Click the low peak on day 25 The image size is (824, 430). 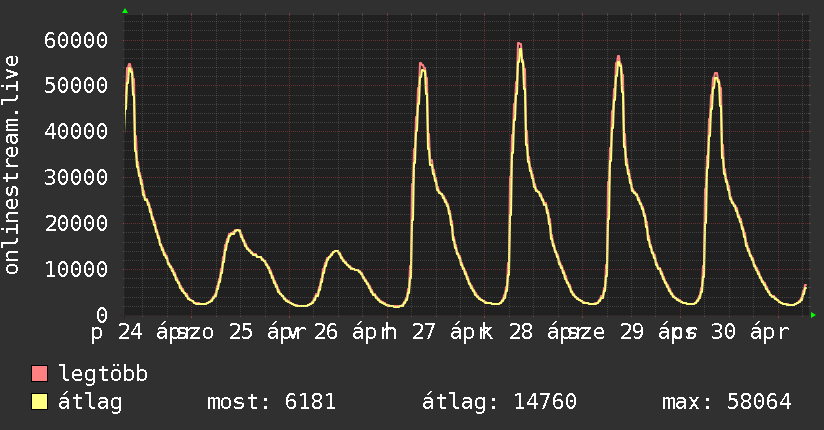[x=236, y=231]
